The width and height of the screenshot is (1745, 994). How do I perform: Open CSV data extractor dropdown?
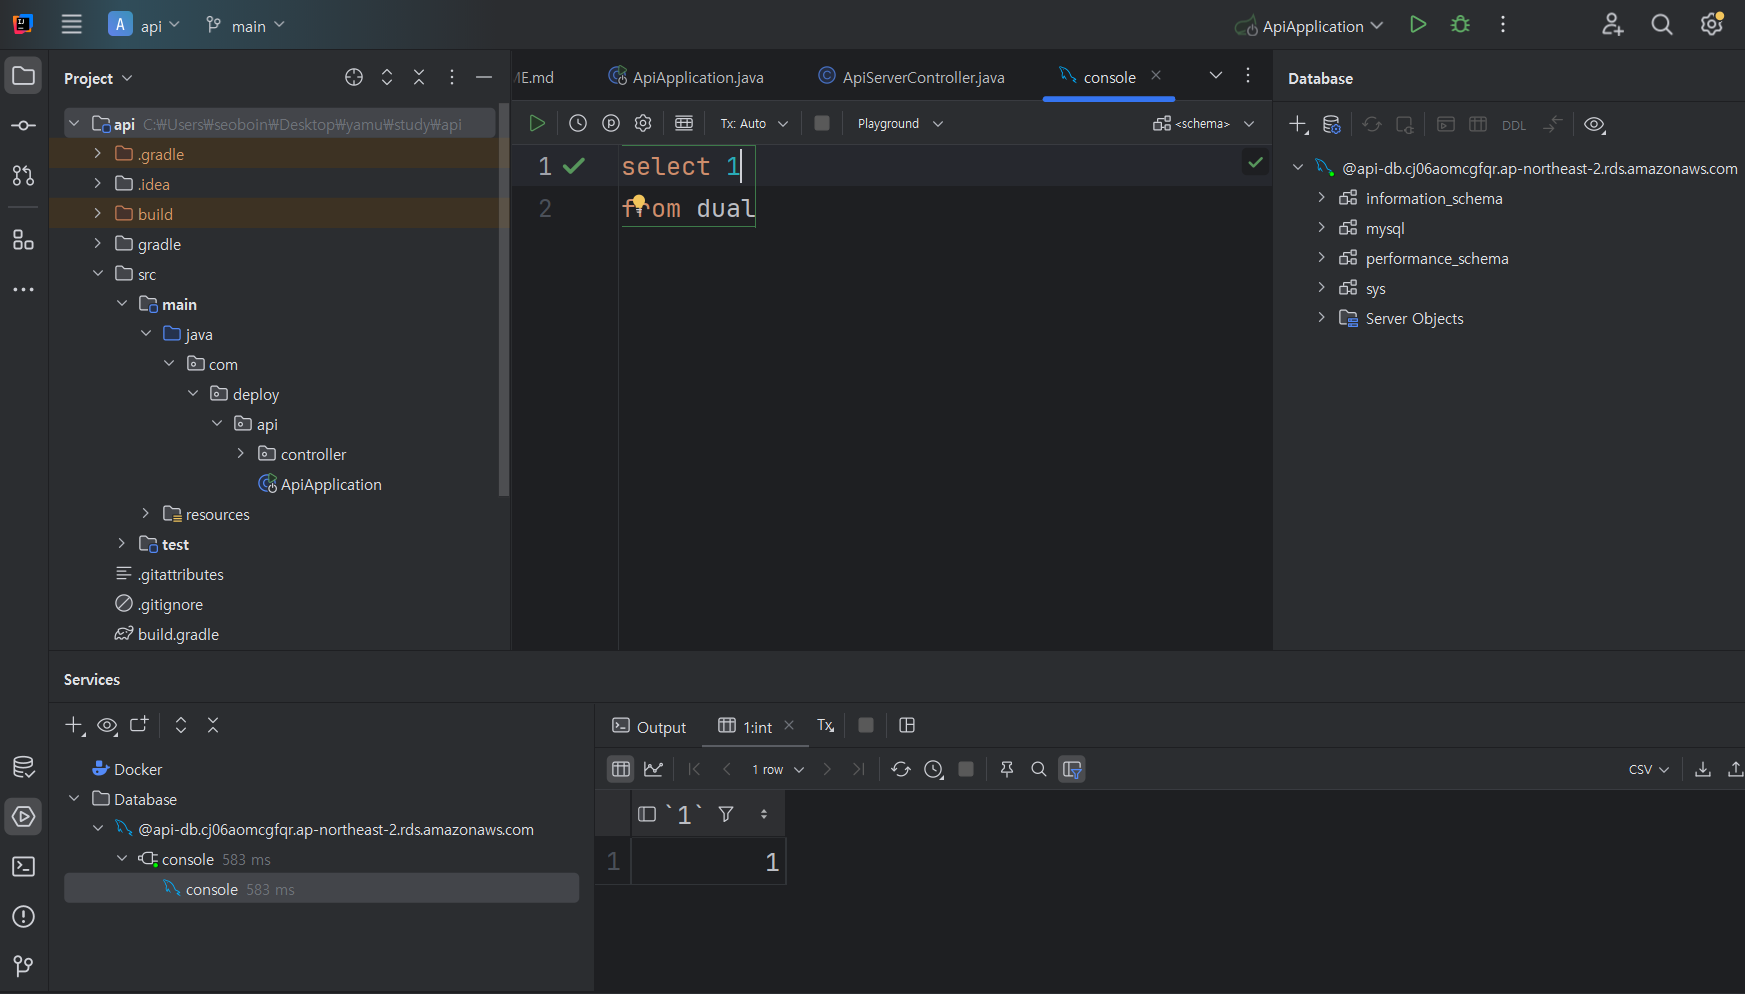(1649, 769)
